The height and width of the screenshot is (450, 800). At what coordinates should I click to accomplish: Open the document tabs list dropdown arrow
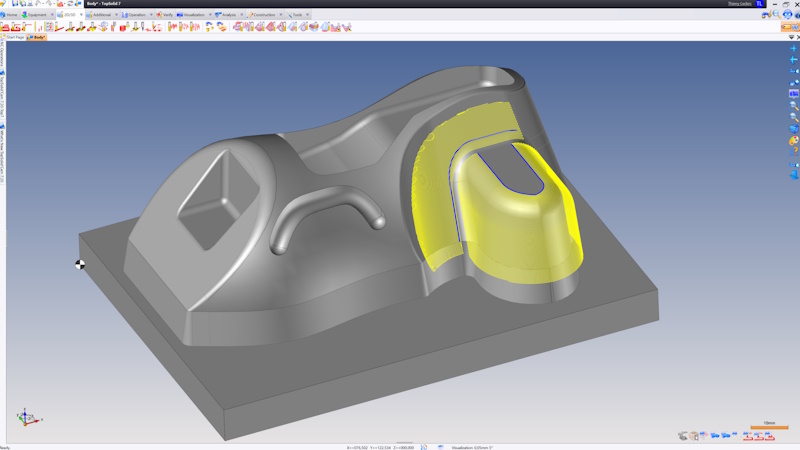tap(791, 37)
